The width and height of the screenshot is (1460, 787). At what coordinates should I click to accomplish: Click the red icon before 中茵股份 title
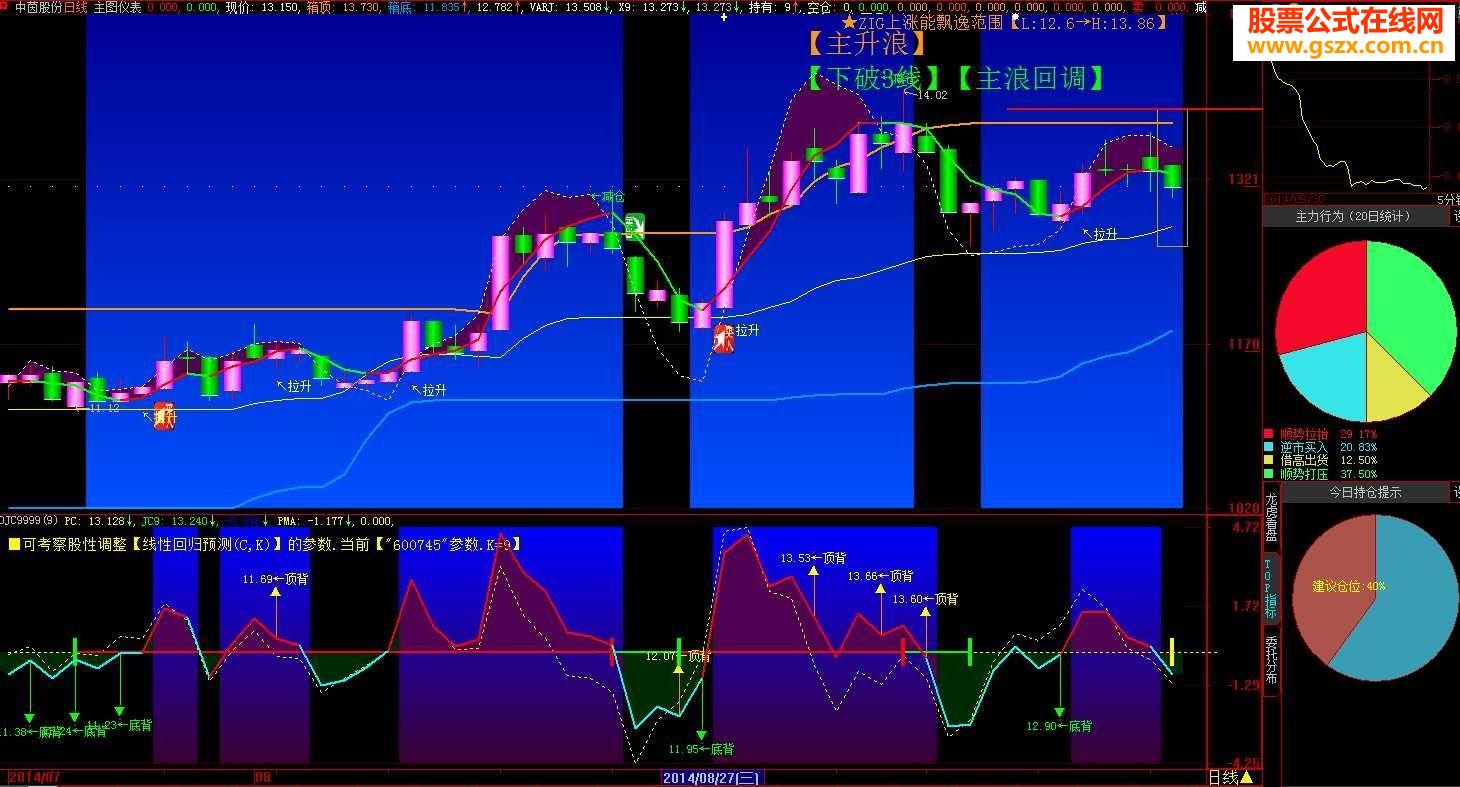[x=5, y=7]
